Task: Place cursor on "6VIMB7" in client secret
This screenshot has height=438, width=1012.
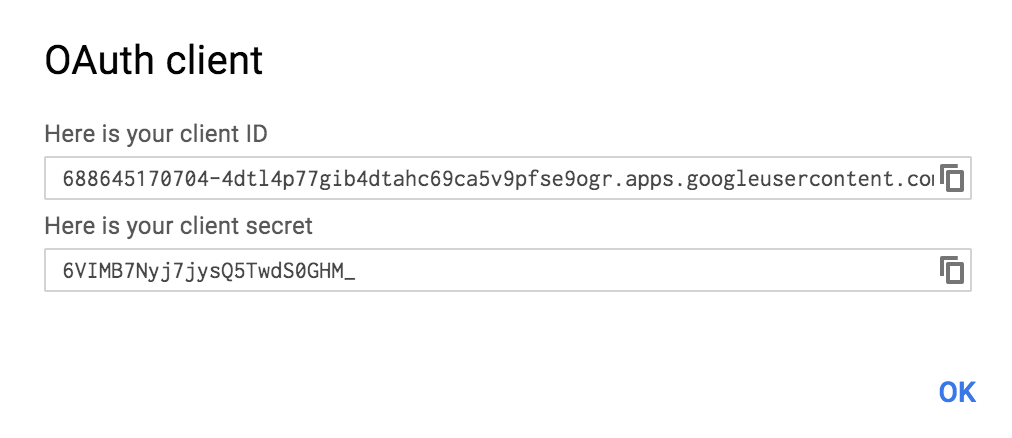Action: pos(99,270)
